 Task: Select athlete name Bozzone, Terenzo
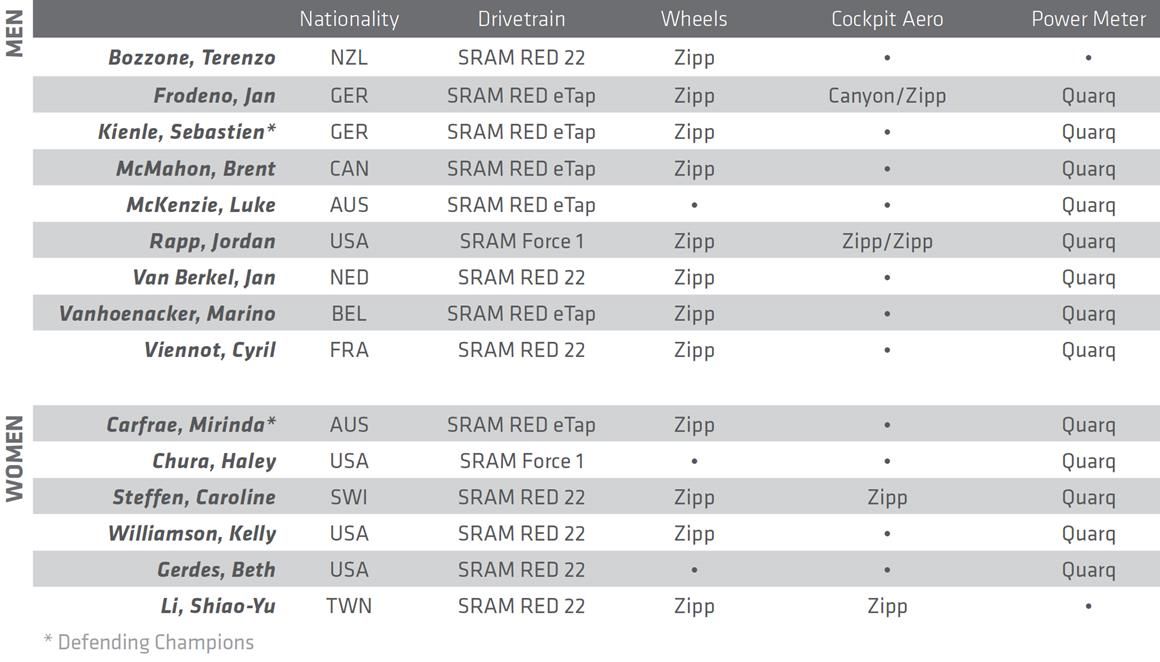click(192, 58)
